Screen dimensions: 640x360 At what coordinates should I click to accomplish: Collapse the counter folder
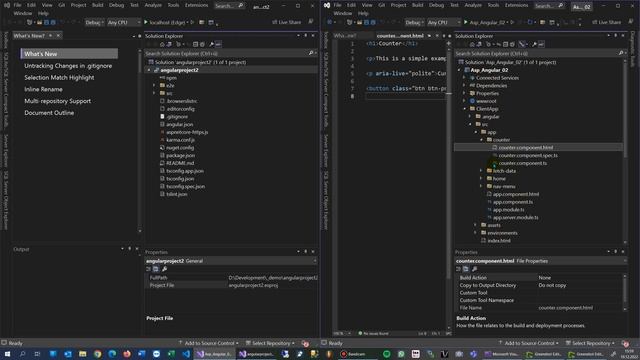(481, 140)
